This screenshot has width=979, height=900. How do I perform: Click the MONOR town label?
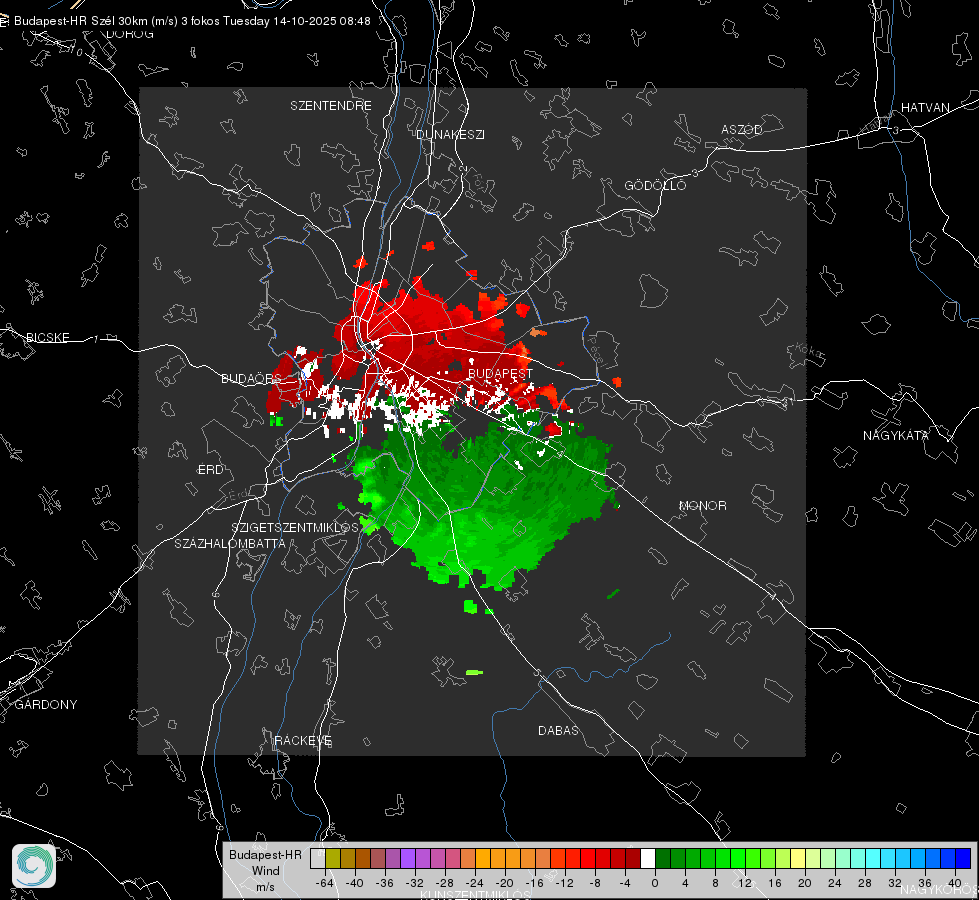pyautogui.click(x=702, y=505)
